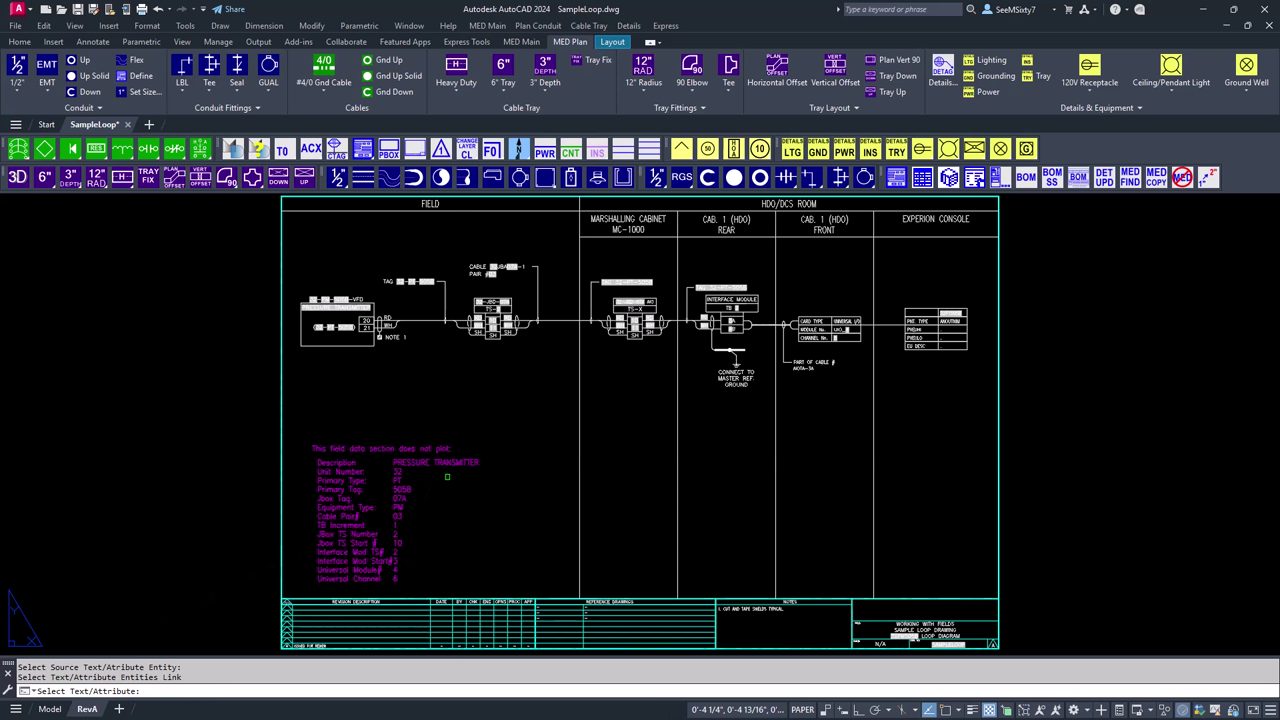Select the RGS toolbar icon
The width and height of the screenshot is (1280, 720).
point(682,177)
